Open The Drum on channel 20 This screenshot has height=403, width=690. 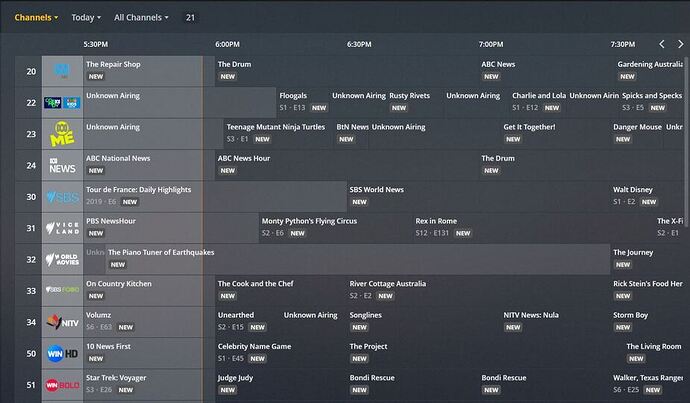(347, 71)
